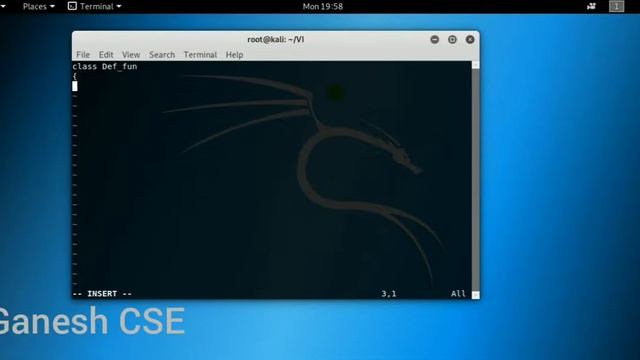Click the opening brace line
This screenshot has height=360, width=640.
tap(75, 76)
